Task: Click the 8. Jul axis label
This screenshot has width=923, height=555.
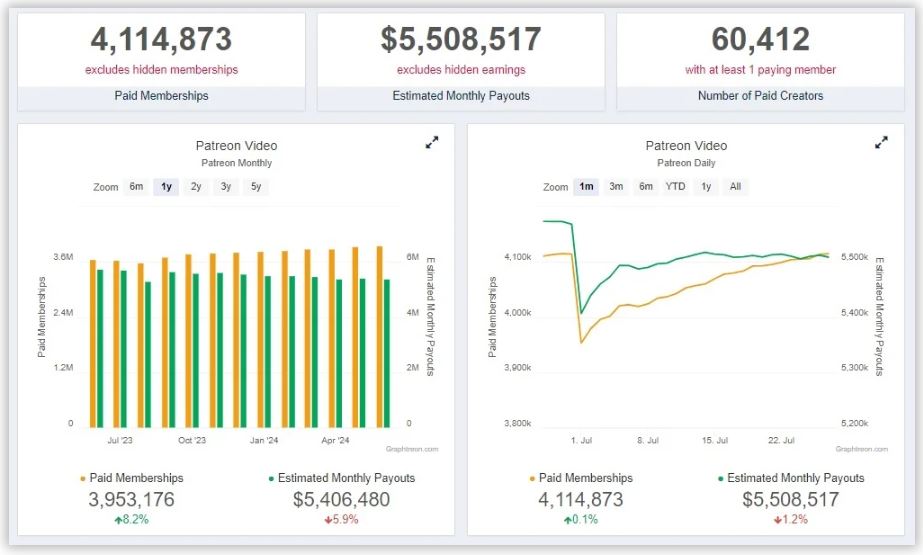Action: (x=648, y=440)
